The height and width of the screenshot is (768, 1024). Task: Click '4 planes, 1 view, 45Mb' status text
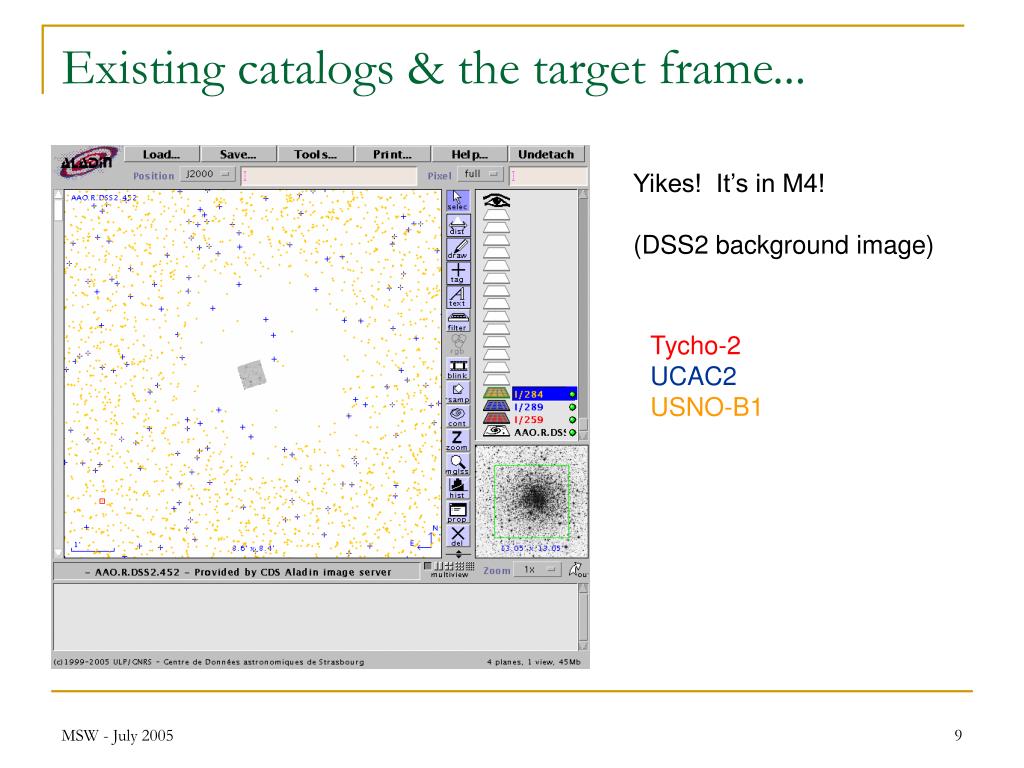pos(534,662)
